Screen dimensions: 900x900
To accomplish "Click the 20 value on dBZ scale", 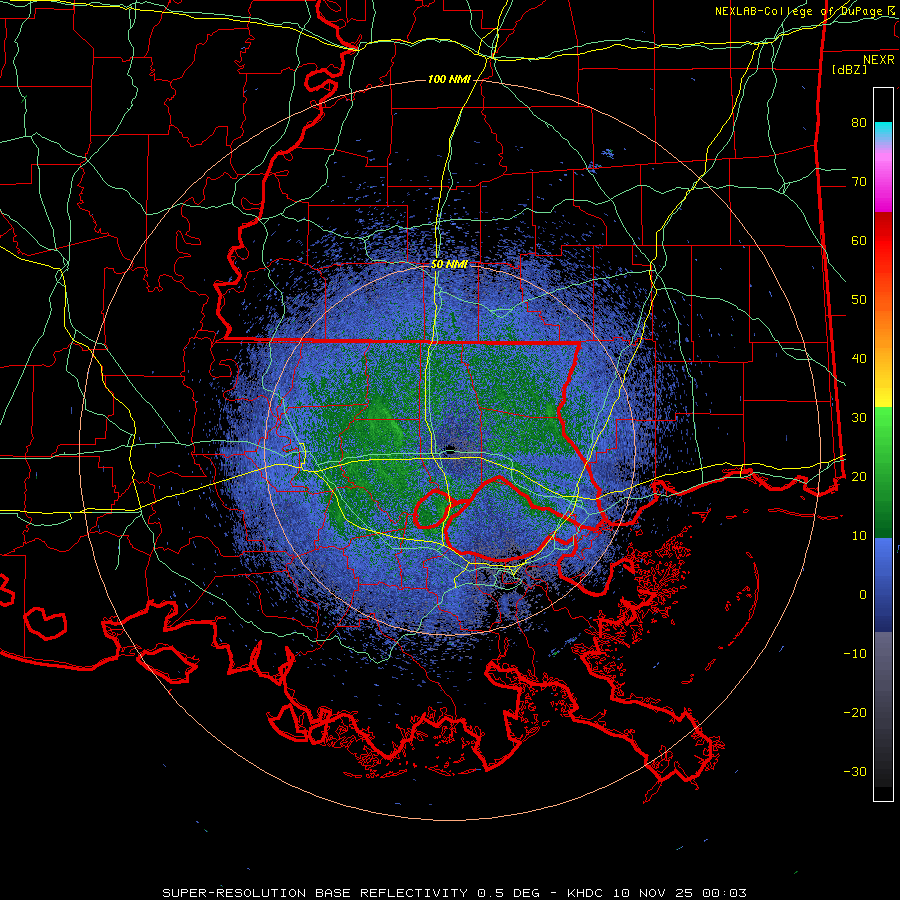I will 859,476.
